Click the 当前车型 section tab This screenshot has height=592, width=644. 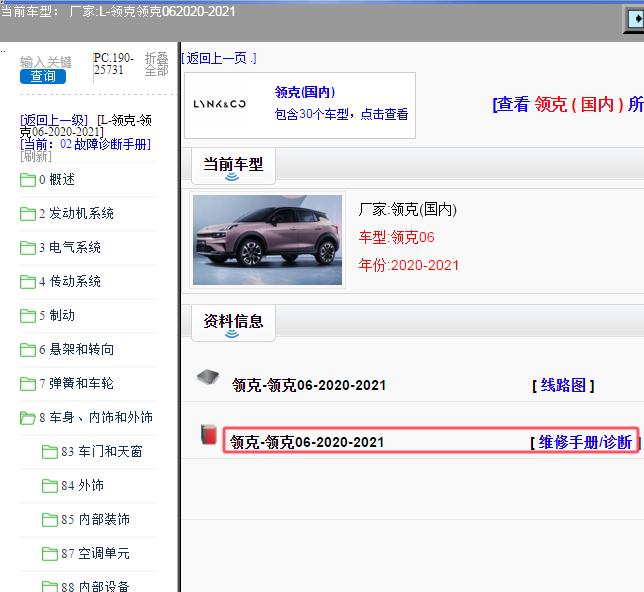(233, 166)
